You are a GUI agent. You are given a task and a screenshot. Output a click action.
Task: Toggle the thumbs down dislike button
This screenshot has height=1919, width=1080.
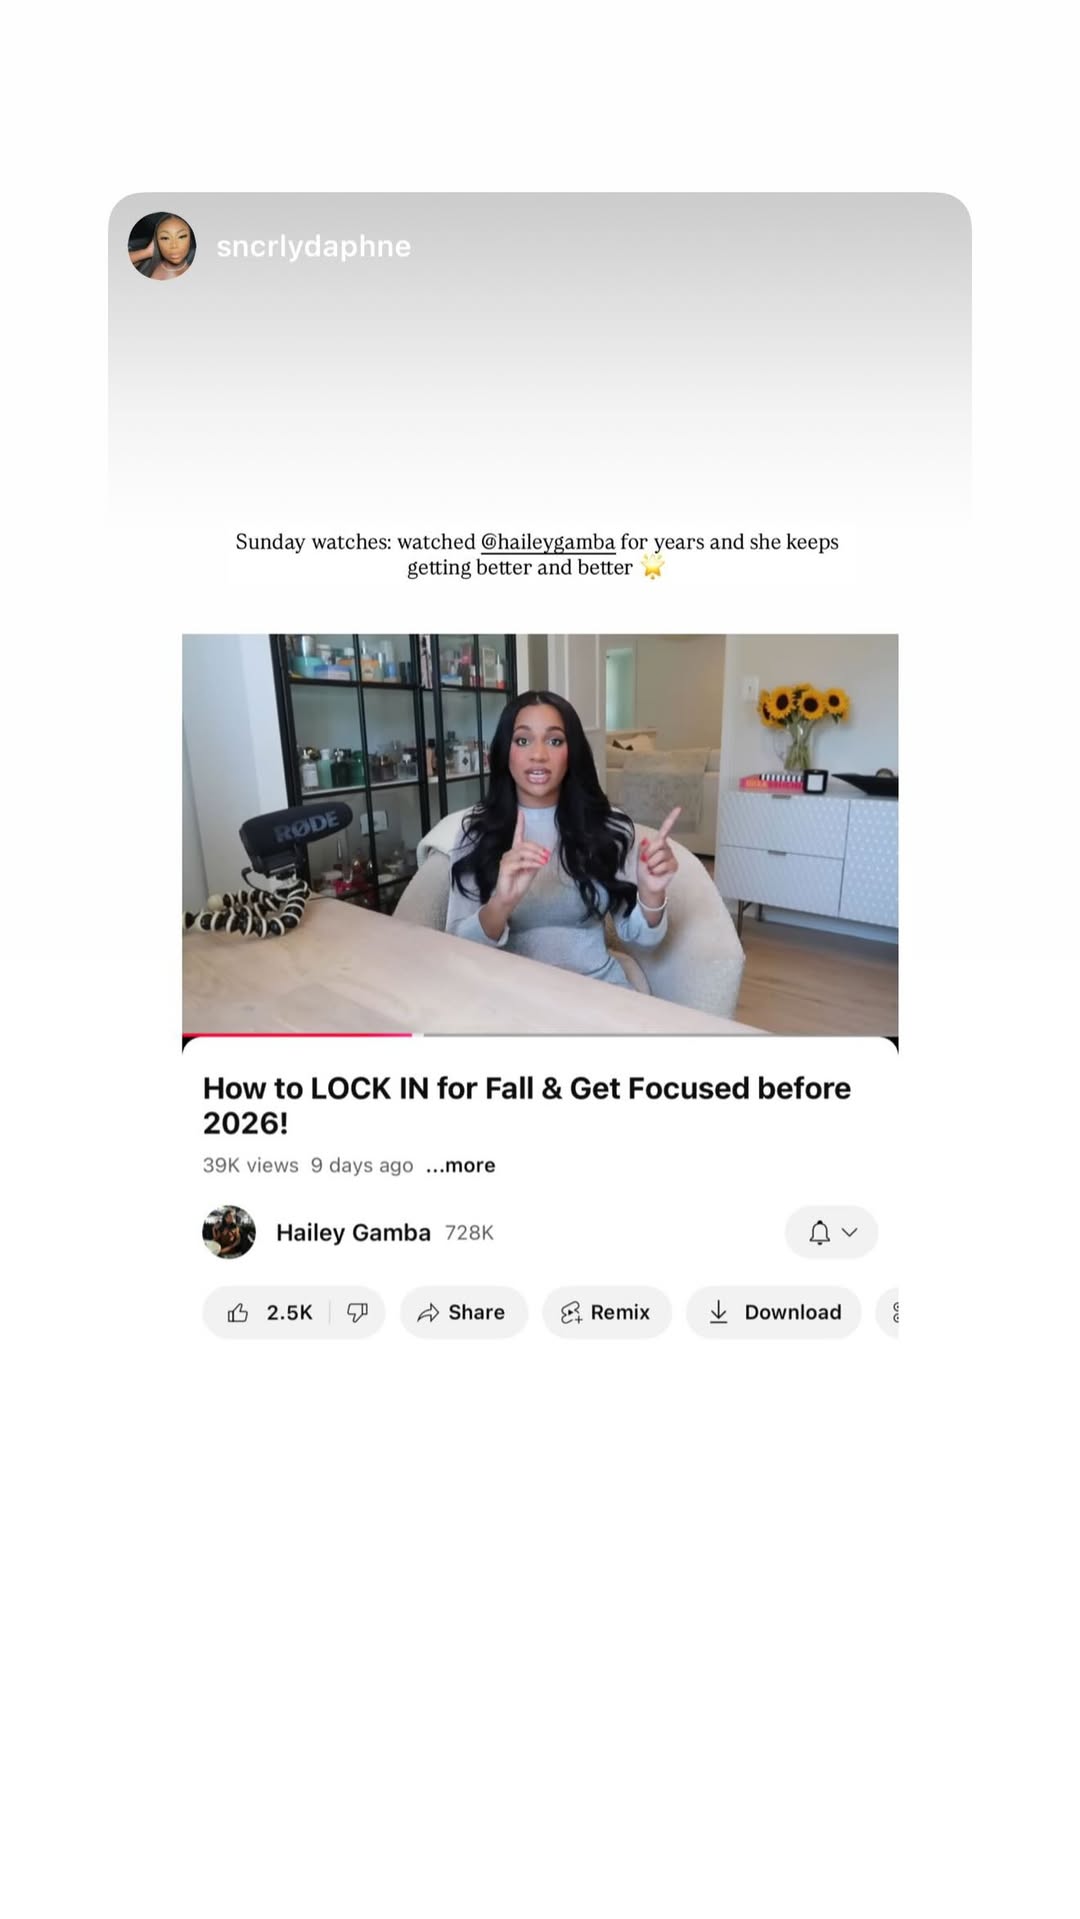[x=358, y=1312]
